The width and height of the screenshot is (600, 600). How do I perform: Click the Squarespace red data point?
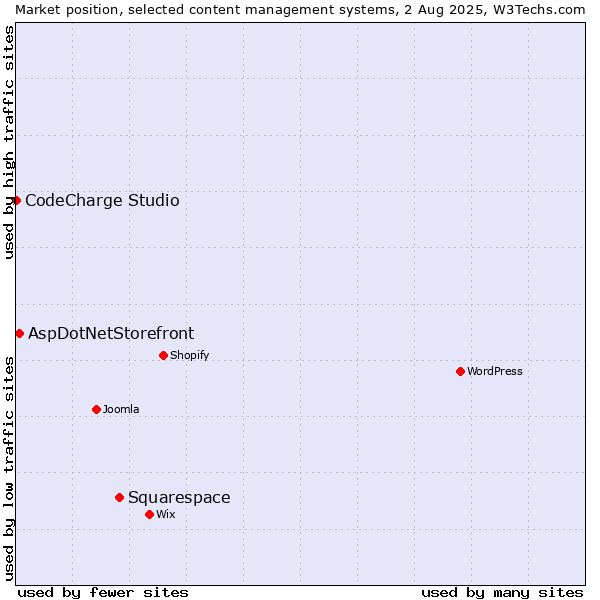click(119, 497)
